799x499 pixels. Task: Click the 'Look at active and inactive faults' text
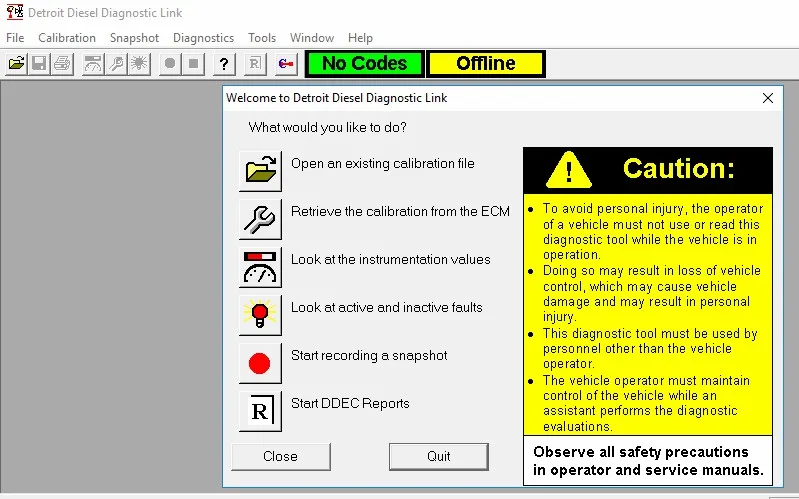[387, 307]
